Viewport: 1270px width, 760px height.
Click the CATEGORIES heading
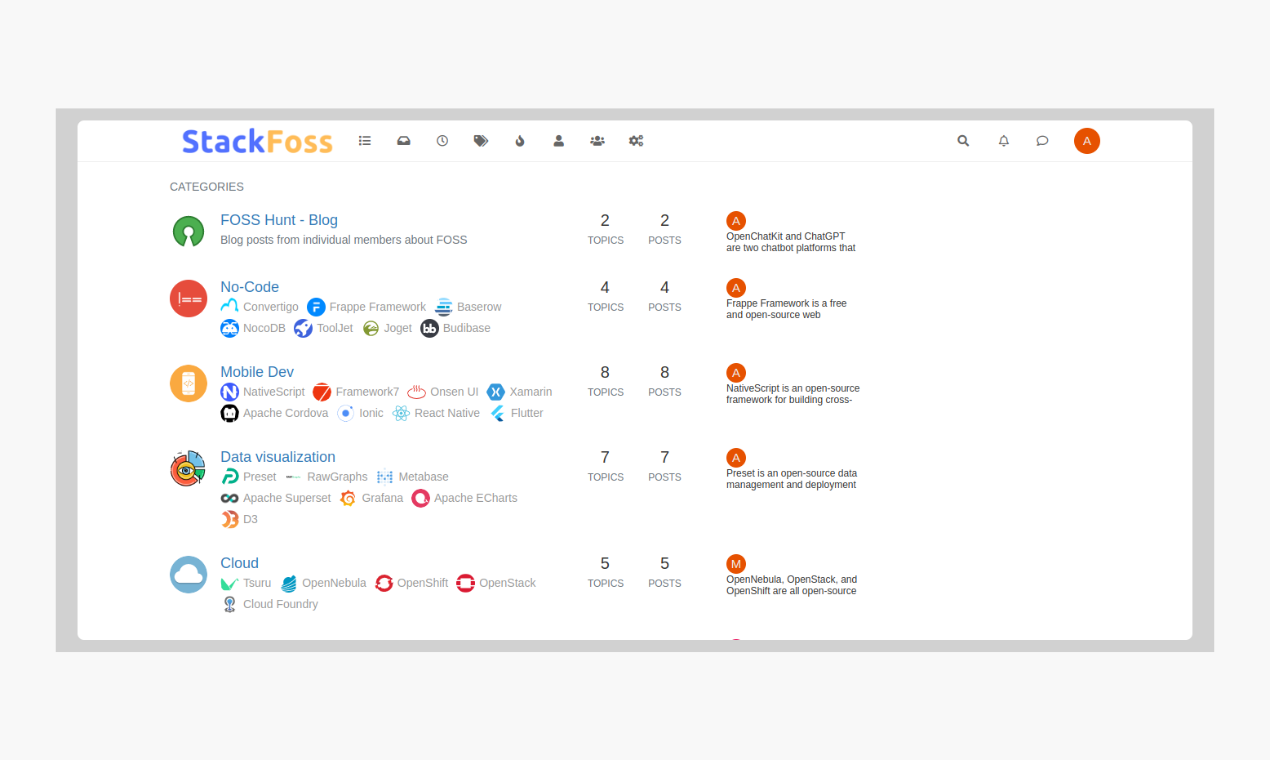207,187
